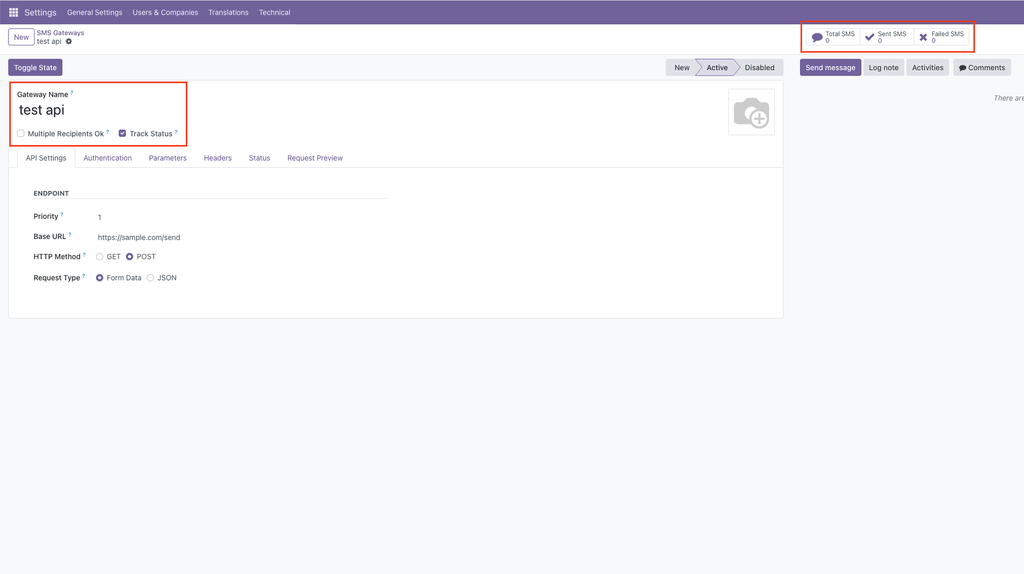Switch to the Request Preview tab
The width and height of the screenshot is (1024, 574).
(x=314, y=158)
